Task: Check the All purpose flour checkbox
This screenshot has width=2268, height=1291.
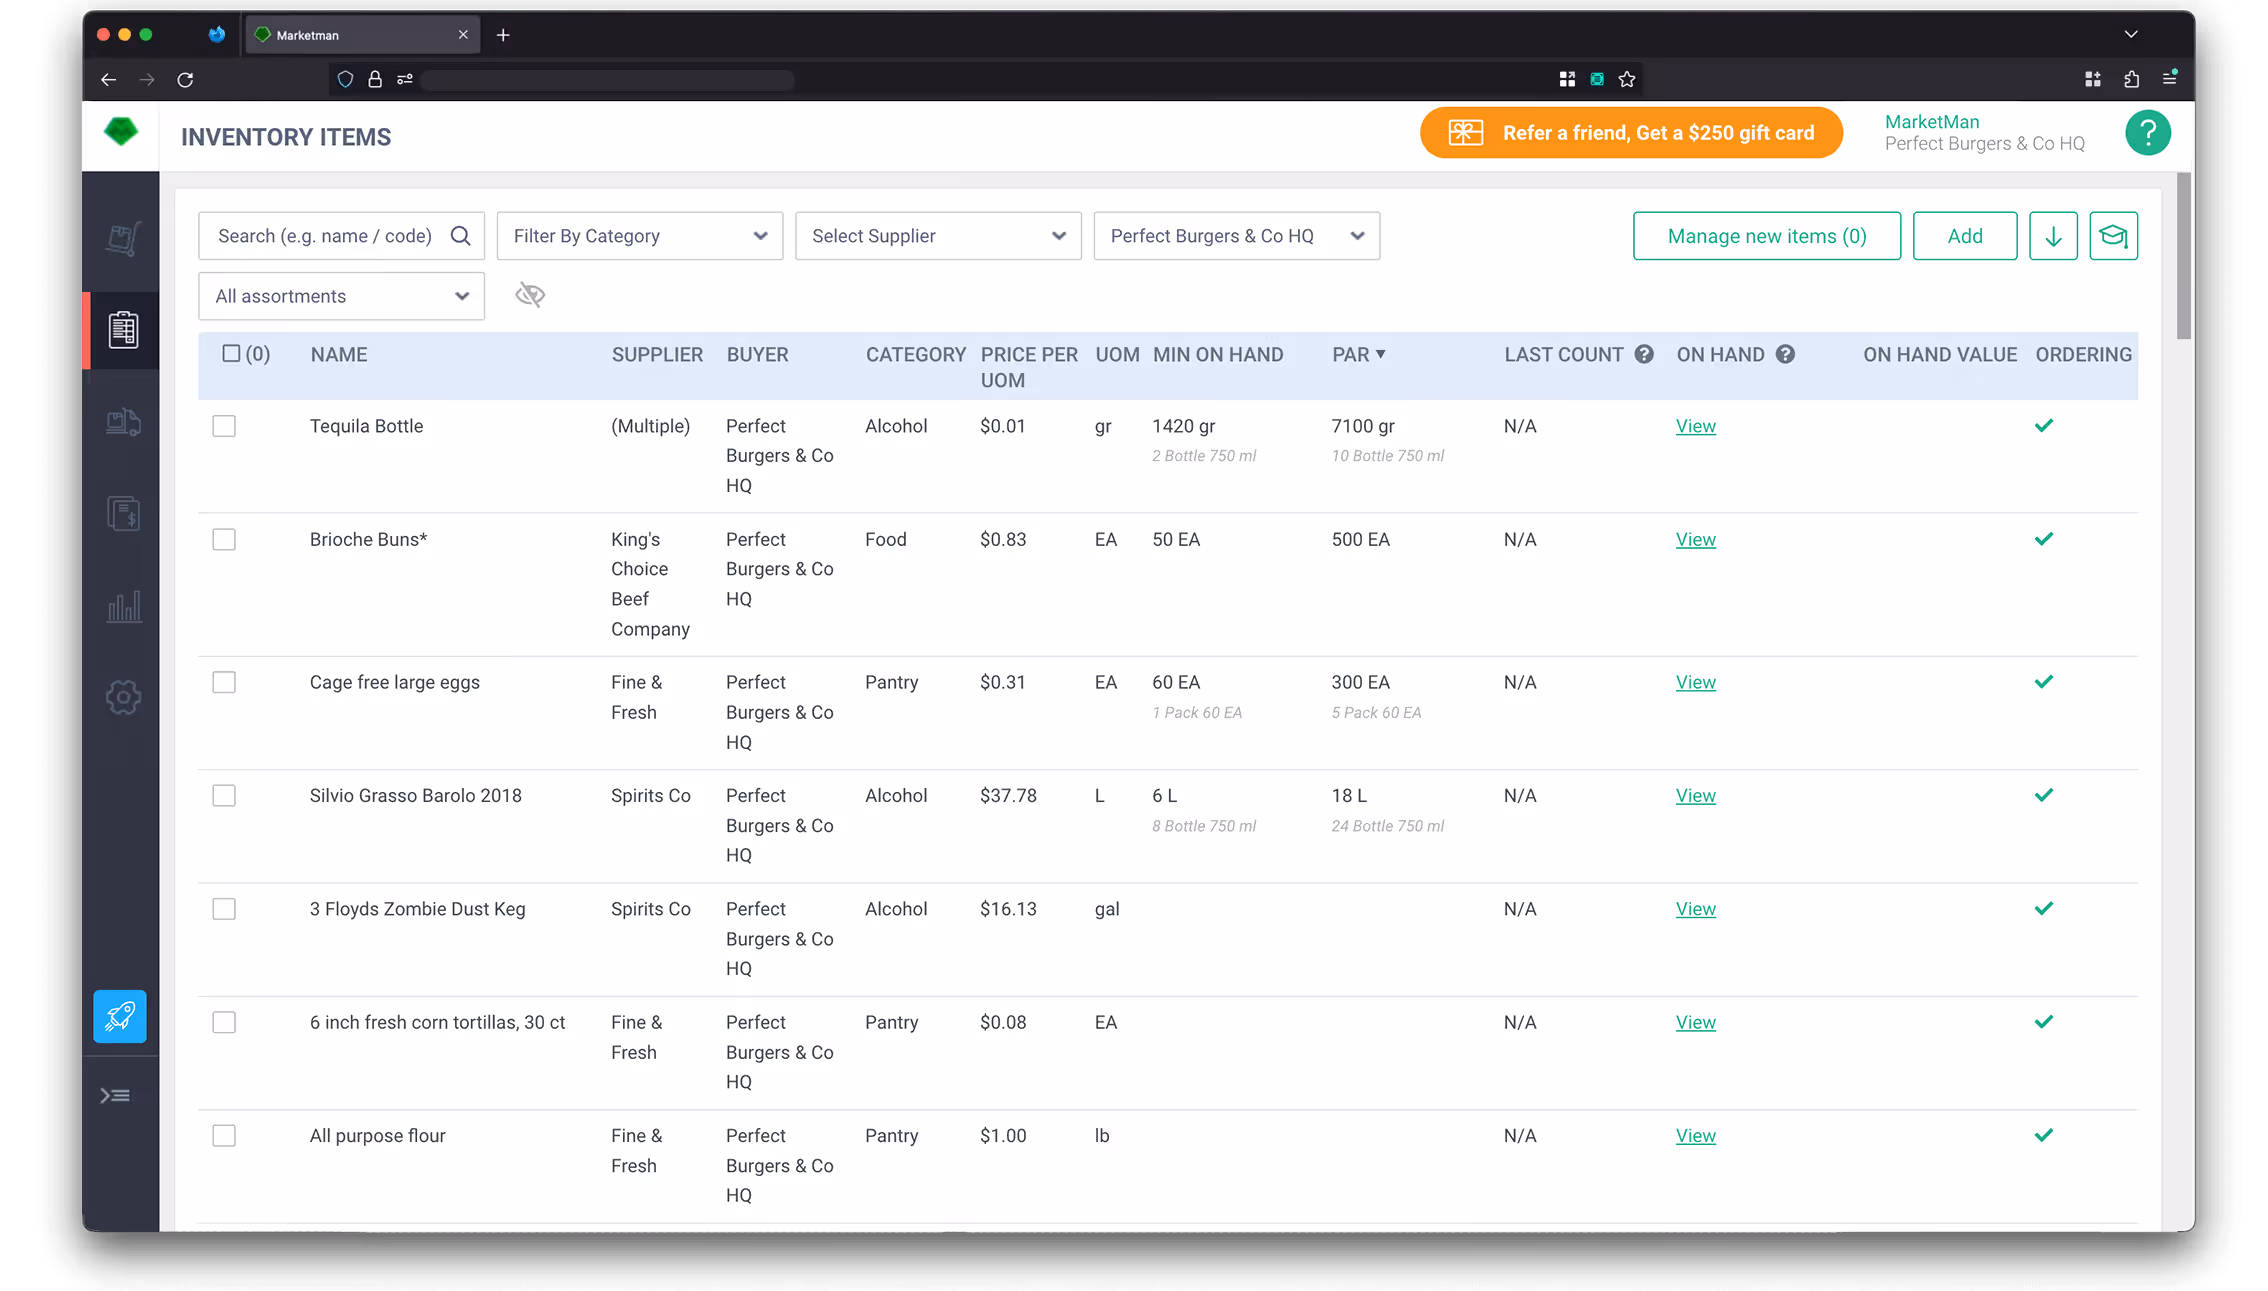Action: (x=224, y=1136)
